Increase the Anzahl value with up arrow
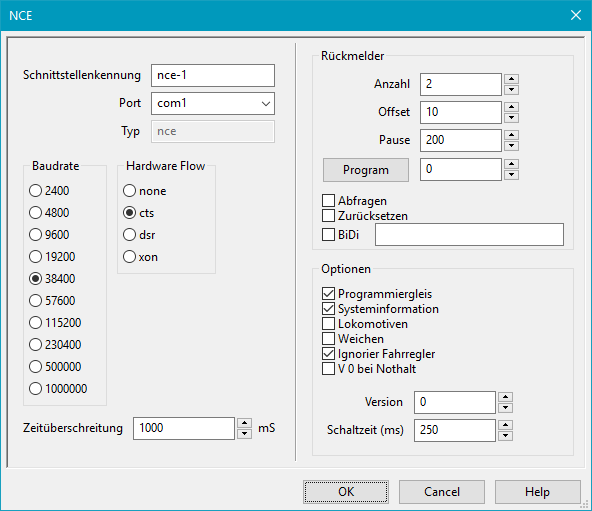Screen dimensions: 592x511 (x=511, y=79)
